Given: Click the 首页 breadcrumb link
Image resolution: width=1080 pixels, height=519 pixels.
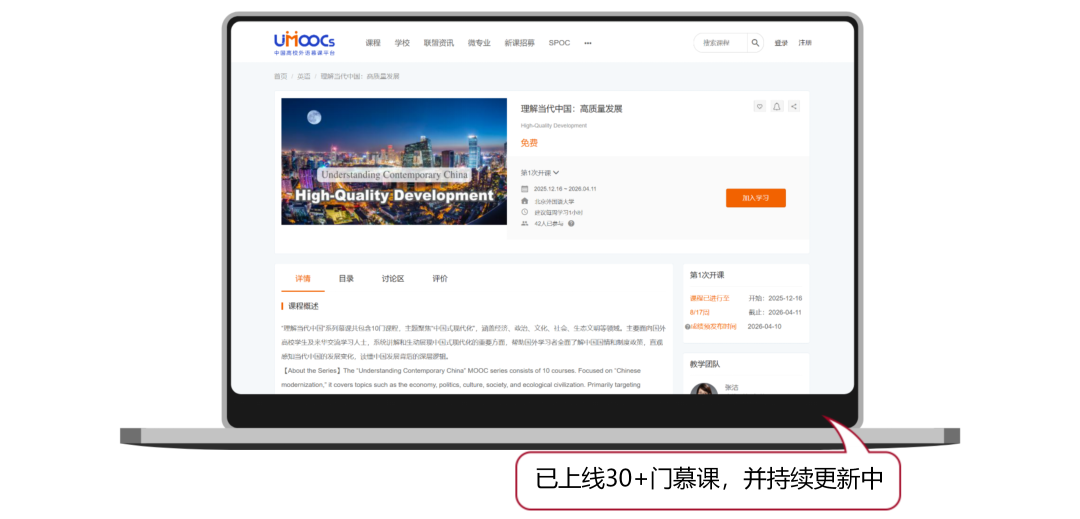Looking at the screenshot, I should pos(280,76).
